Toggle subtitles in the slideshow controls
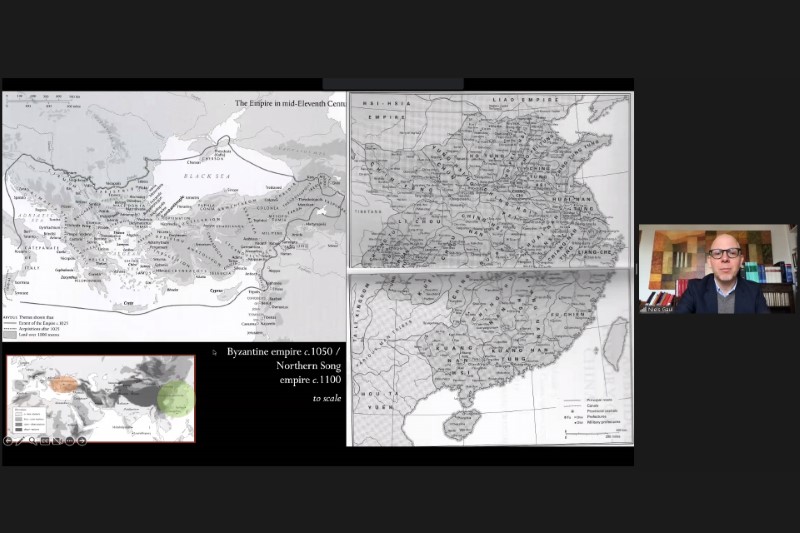800x533 pixels. [45, 441]
